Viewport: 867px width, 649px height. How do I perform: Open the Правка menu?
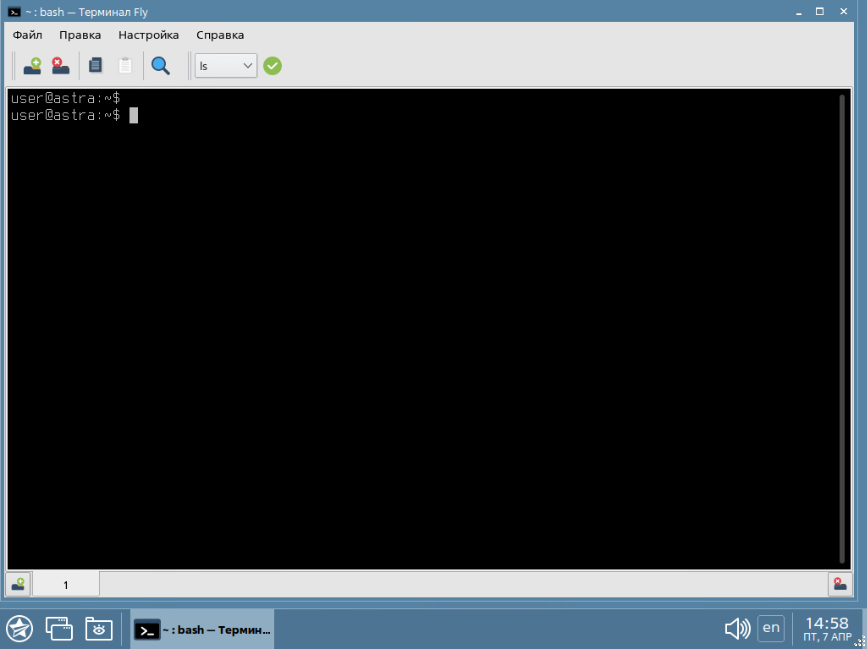click(x=80, y=35)
